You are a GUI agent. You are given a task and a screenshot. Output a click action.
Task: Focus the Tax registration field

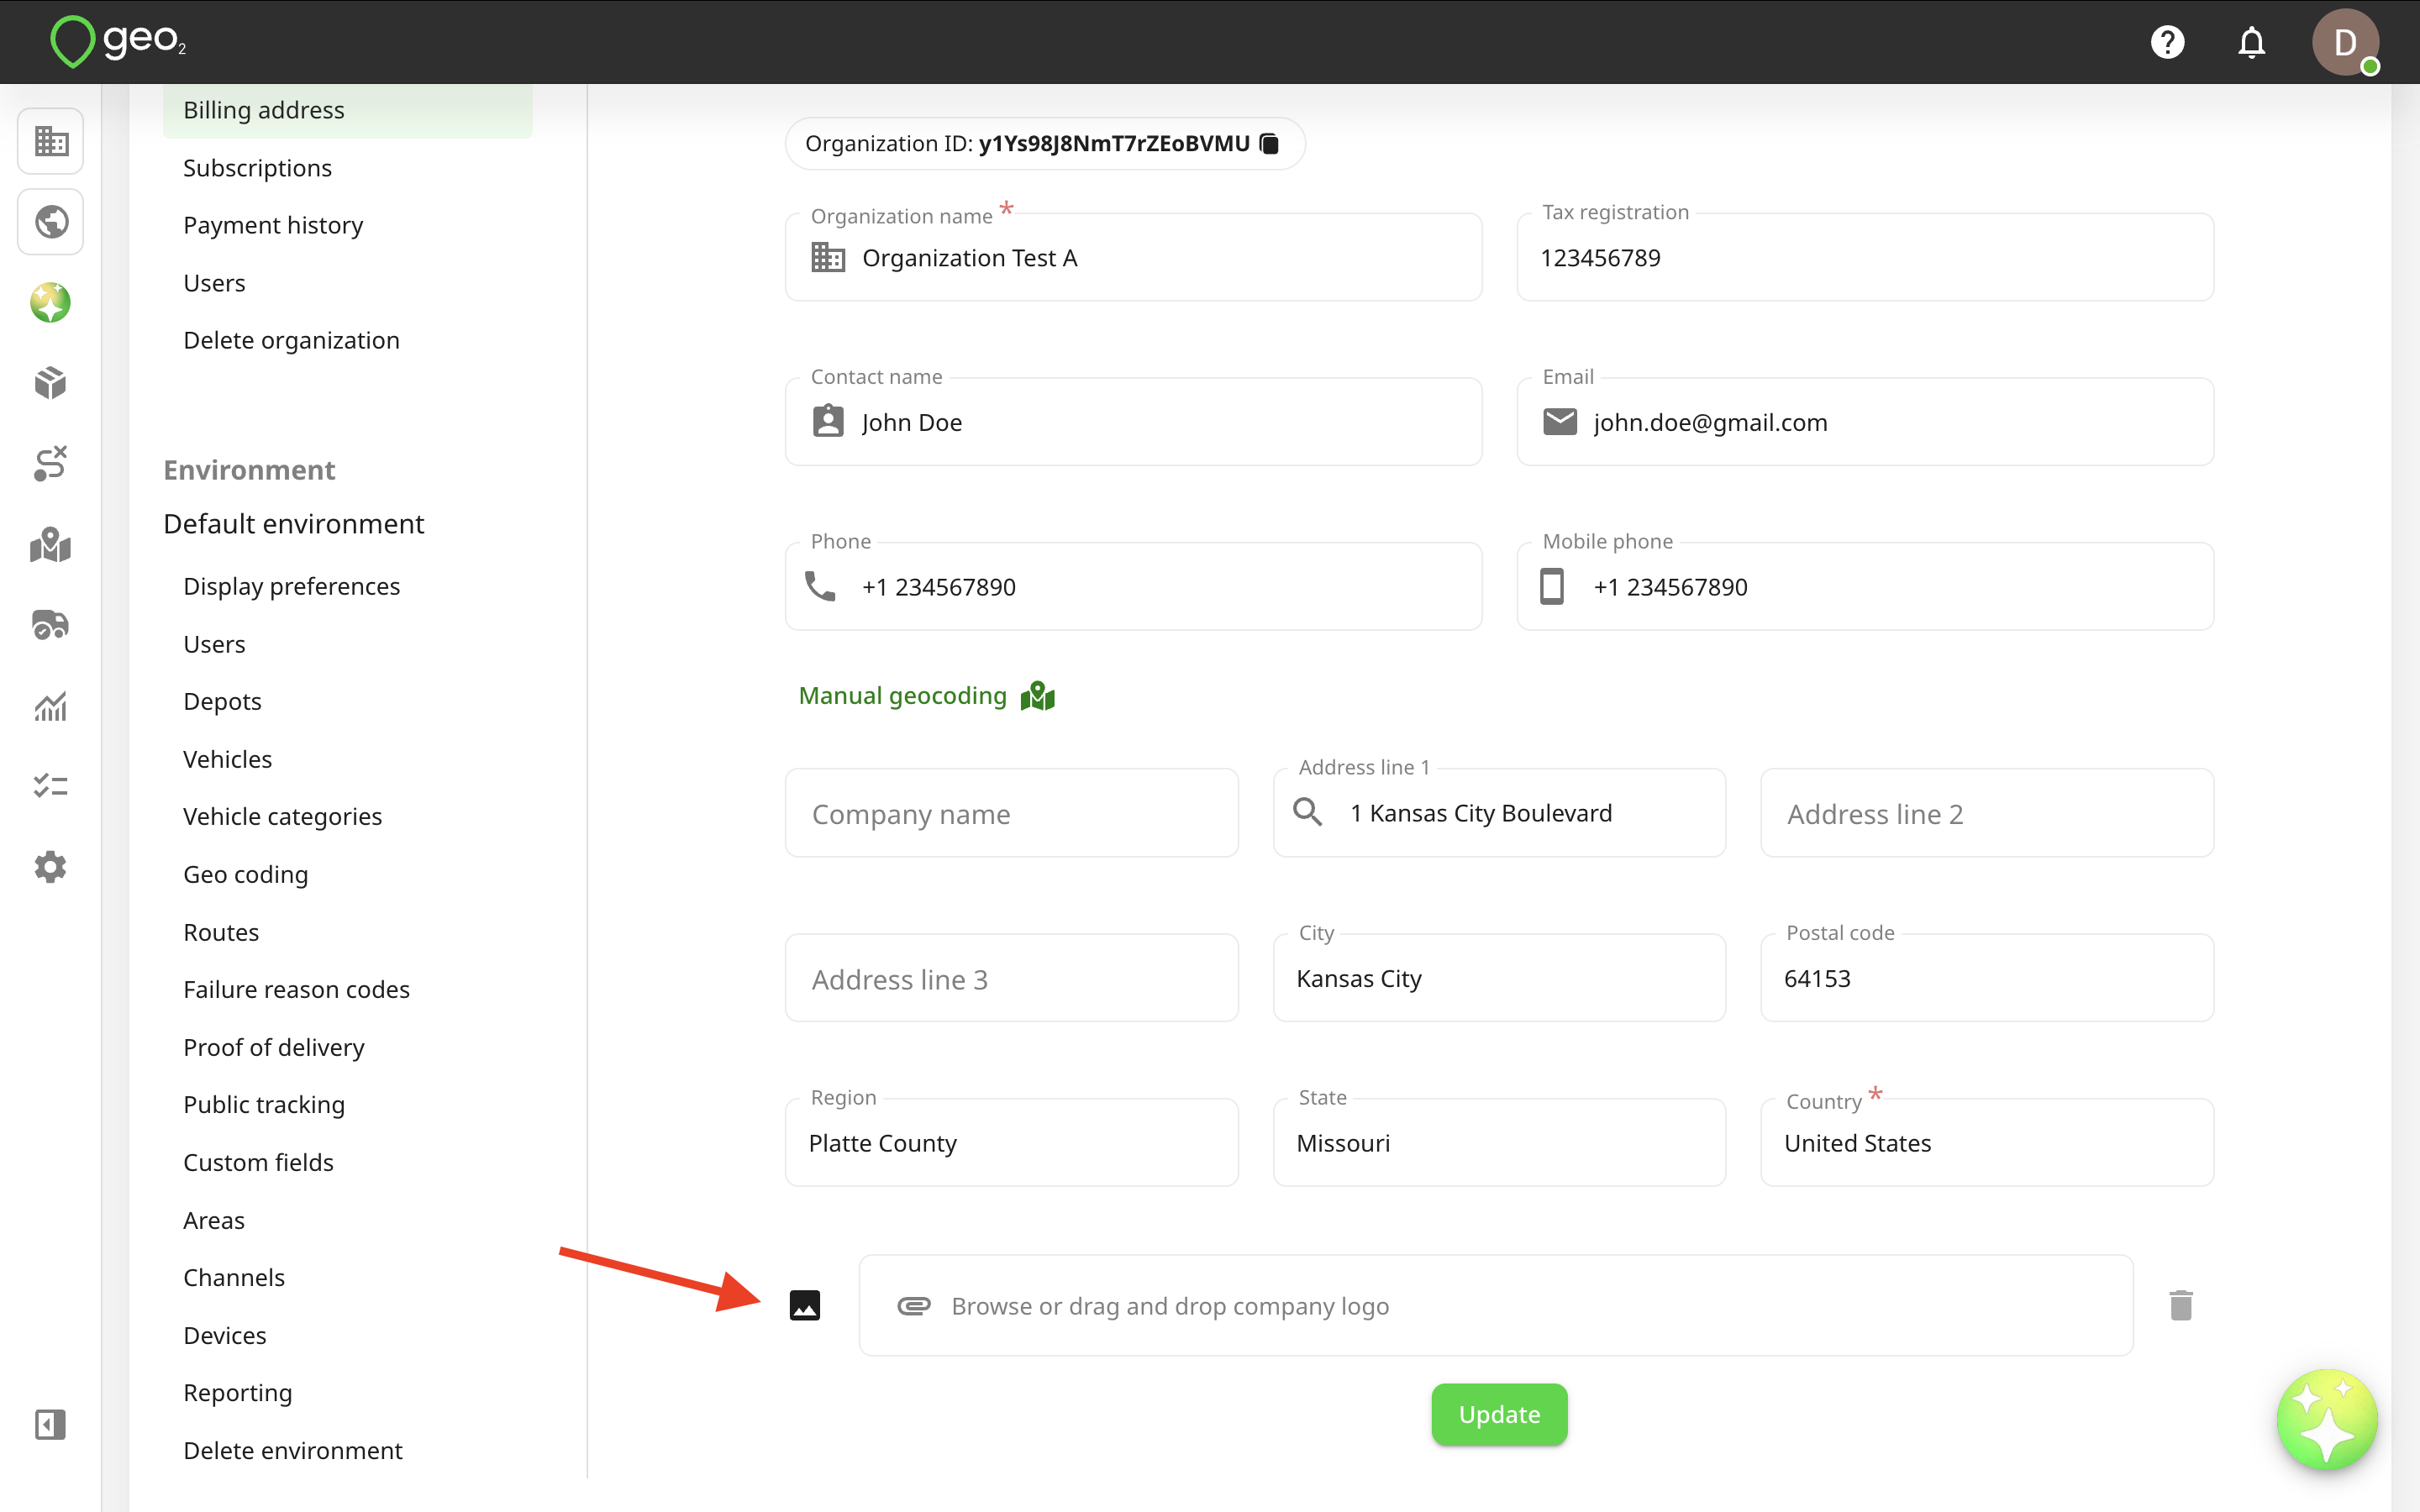[x=1865, y=257]
